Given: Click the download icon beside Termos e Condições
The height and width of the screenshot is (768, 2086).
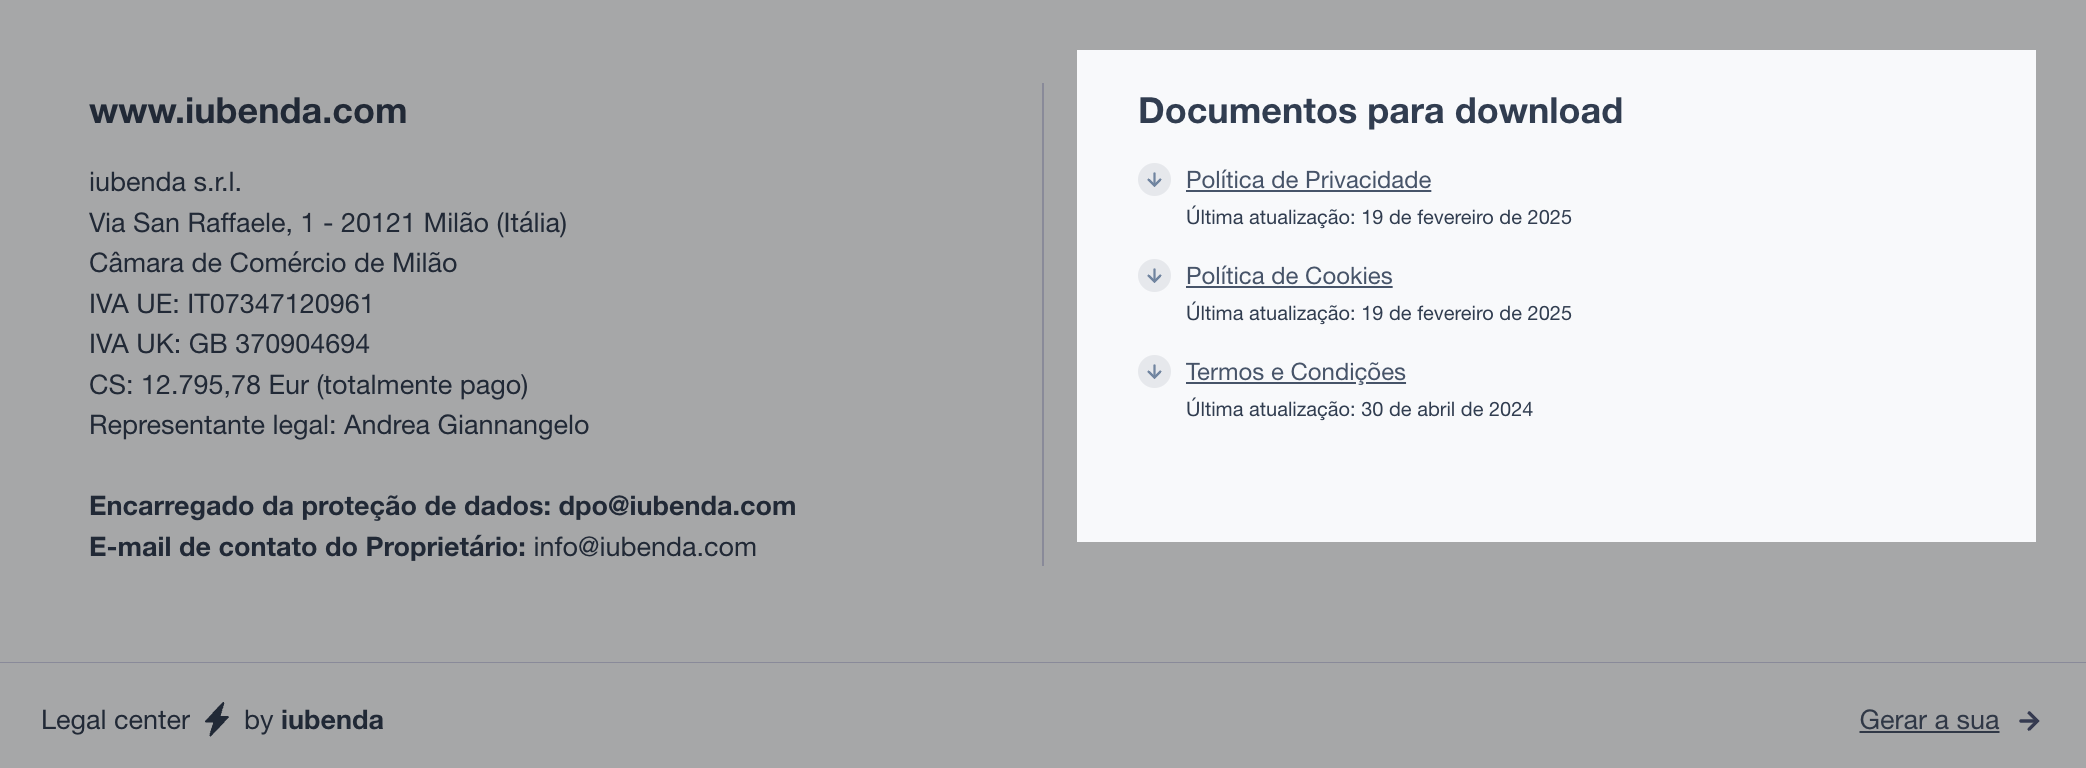Looking at the screenshot, I should coord(1154,372).
